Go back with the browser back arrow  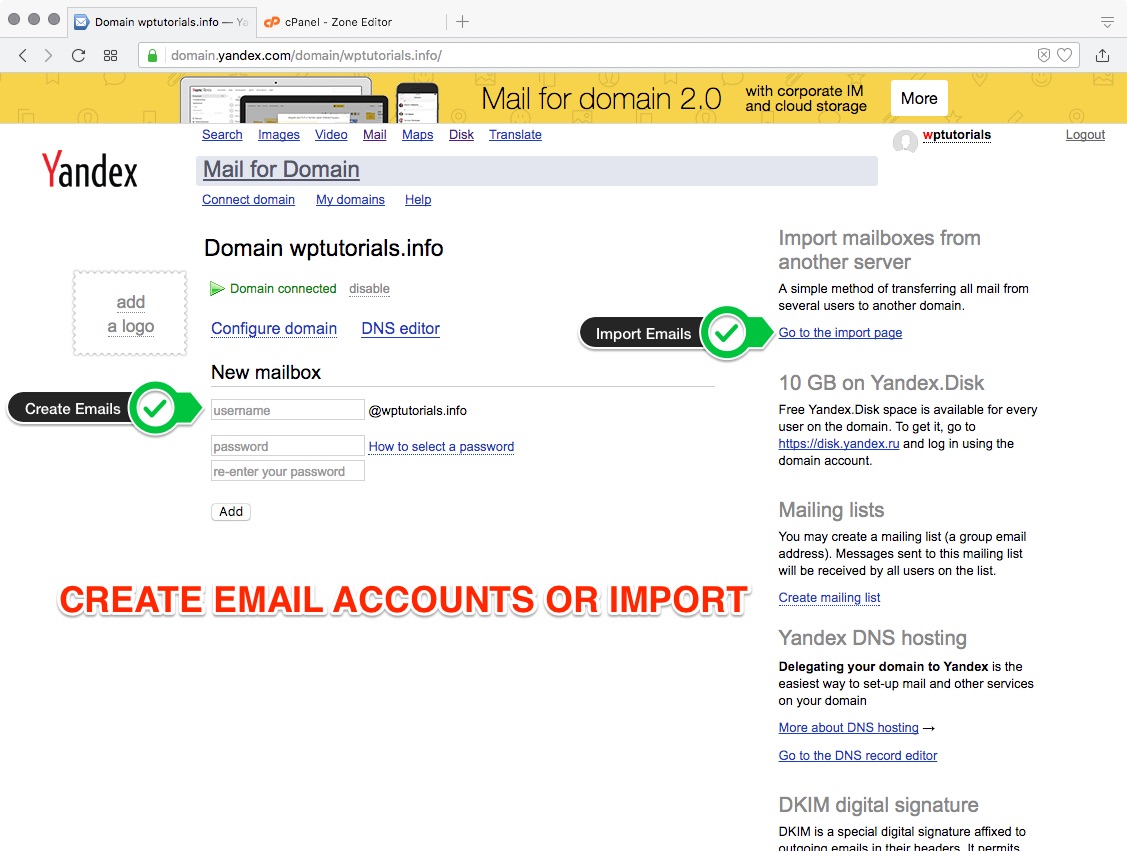point(23,55)
